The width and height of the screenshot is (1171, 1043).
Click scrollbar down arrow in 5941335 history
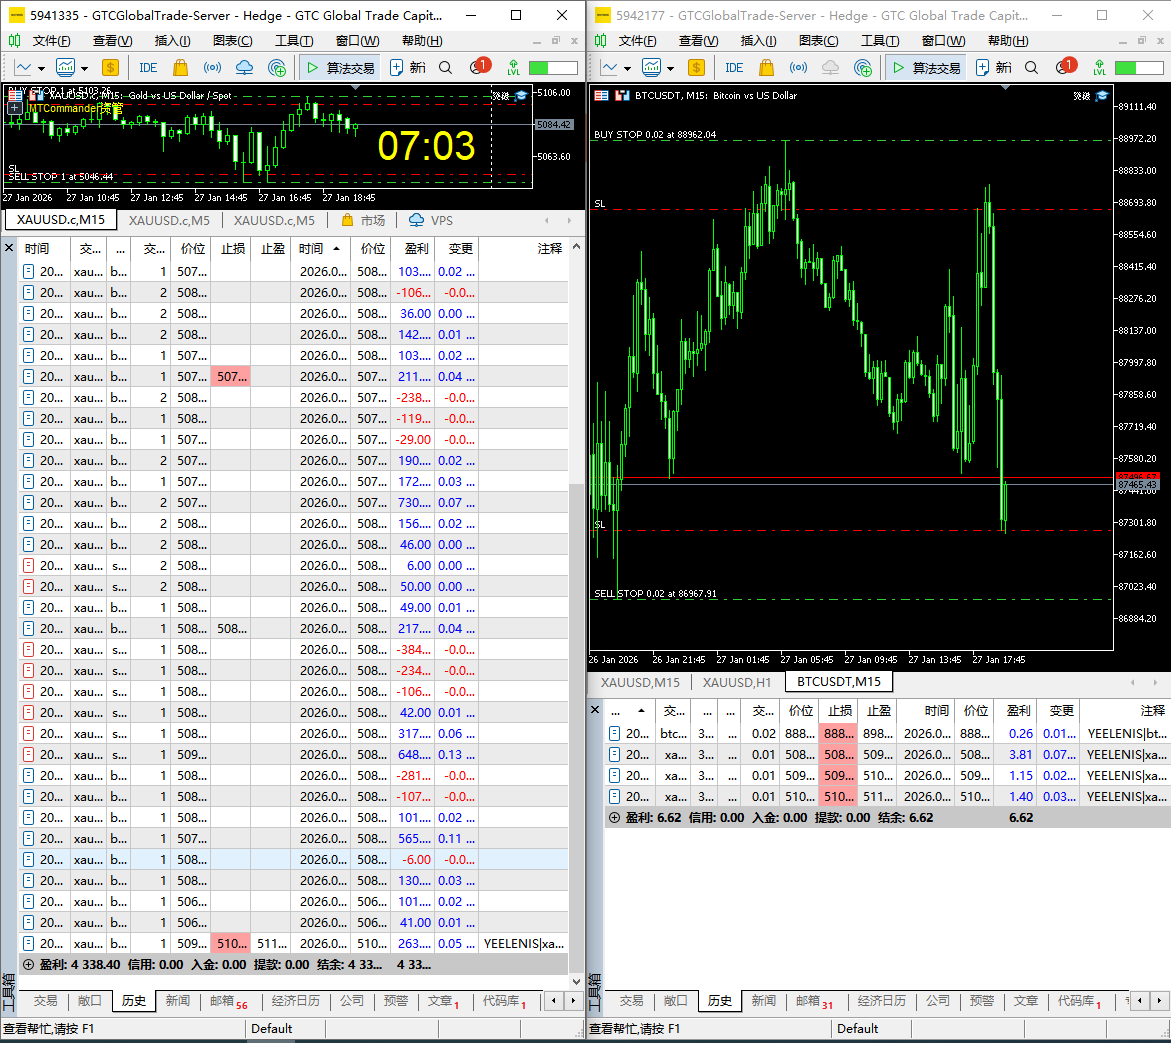[576, 982]
